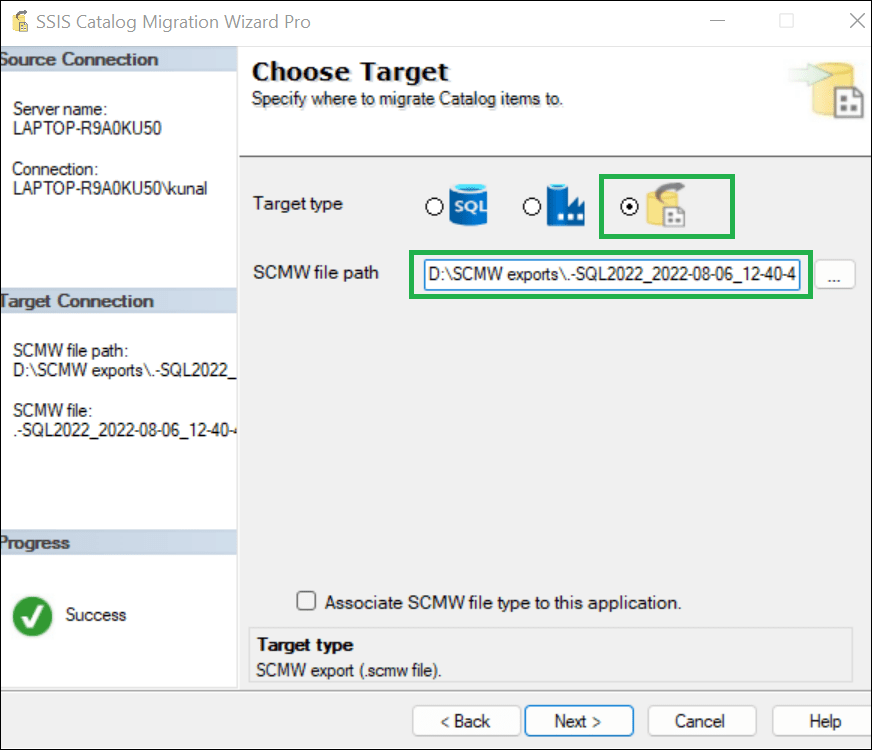872x750 pixels.
Task: Click the SQL Server database icon
Action: pos(468,205)
